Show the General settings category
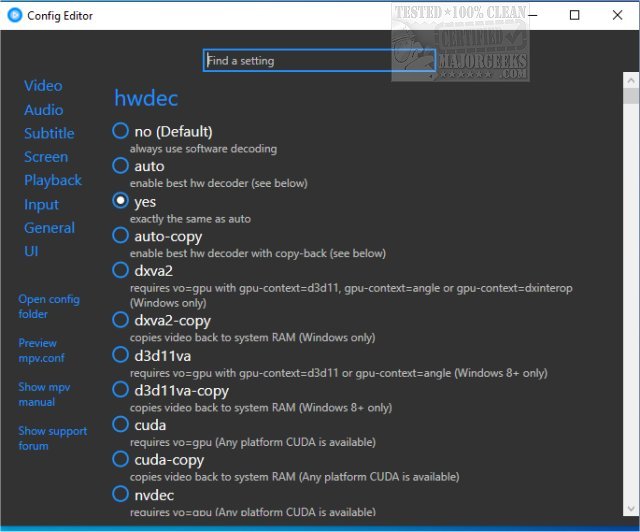The height and width of the screenshot is (532, 640). [49, 227]
